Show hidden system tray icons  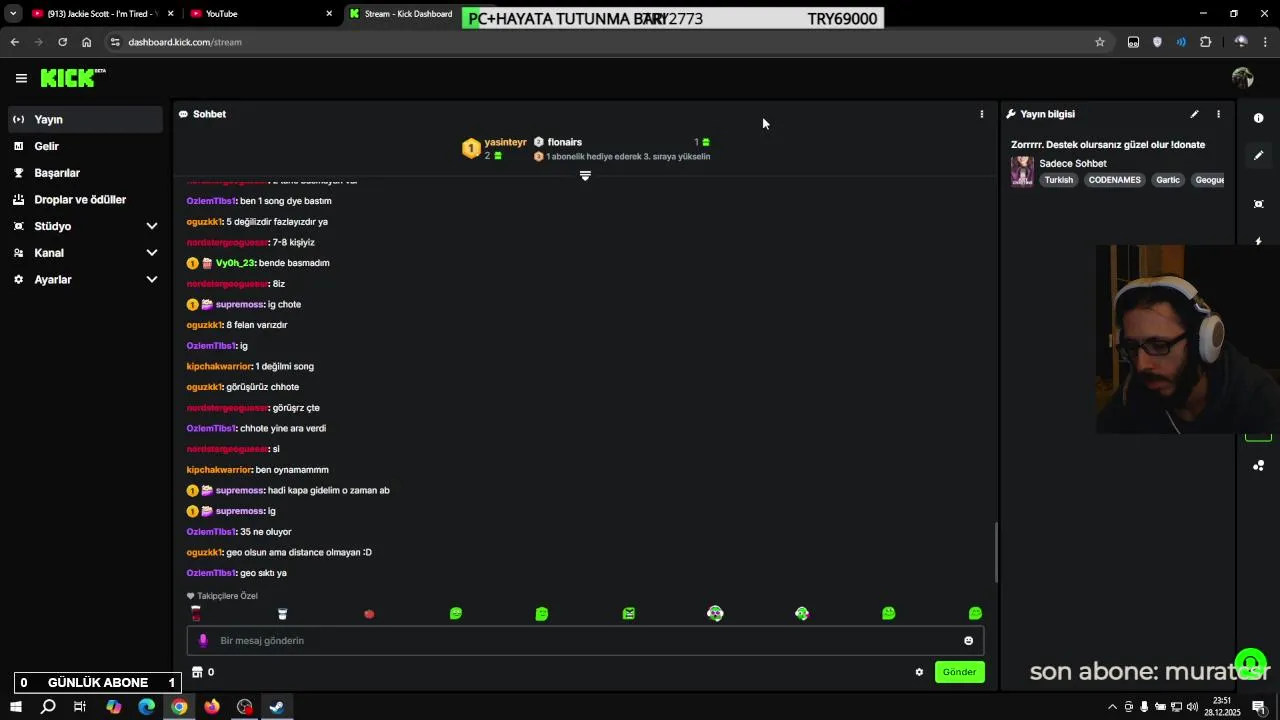point(1112,707)
